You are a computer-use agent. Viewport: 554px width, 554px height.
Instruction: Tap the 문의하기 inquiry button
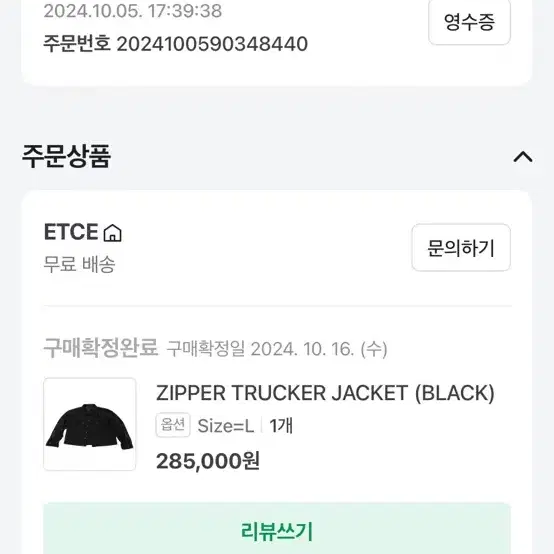pyautogui.click(x=461, y=247)
